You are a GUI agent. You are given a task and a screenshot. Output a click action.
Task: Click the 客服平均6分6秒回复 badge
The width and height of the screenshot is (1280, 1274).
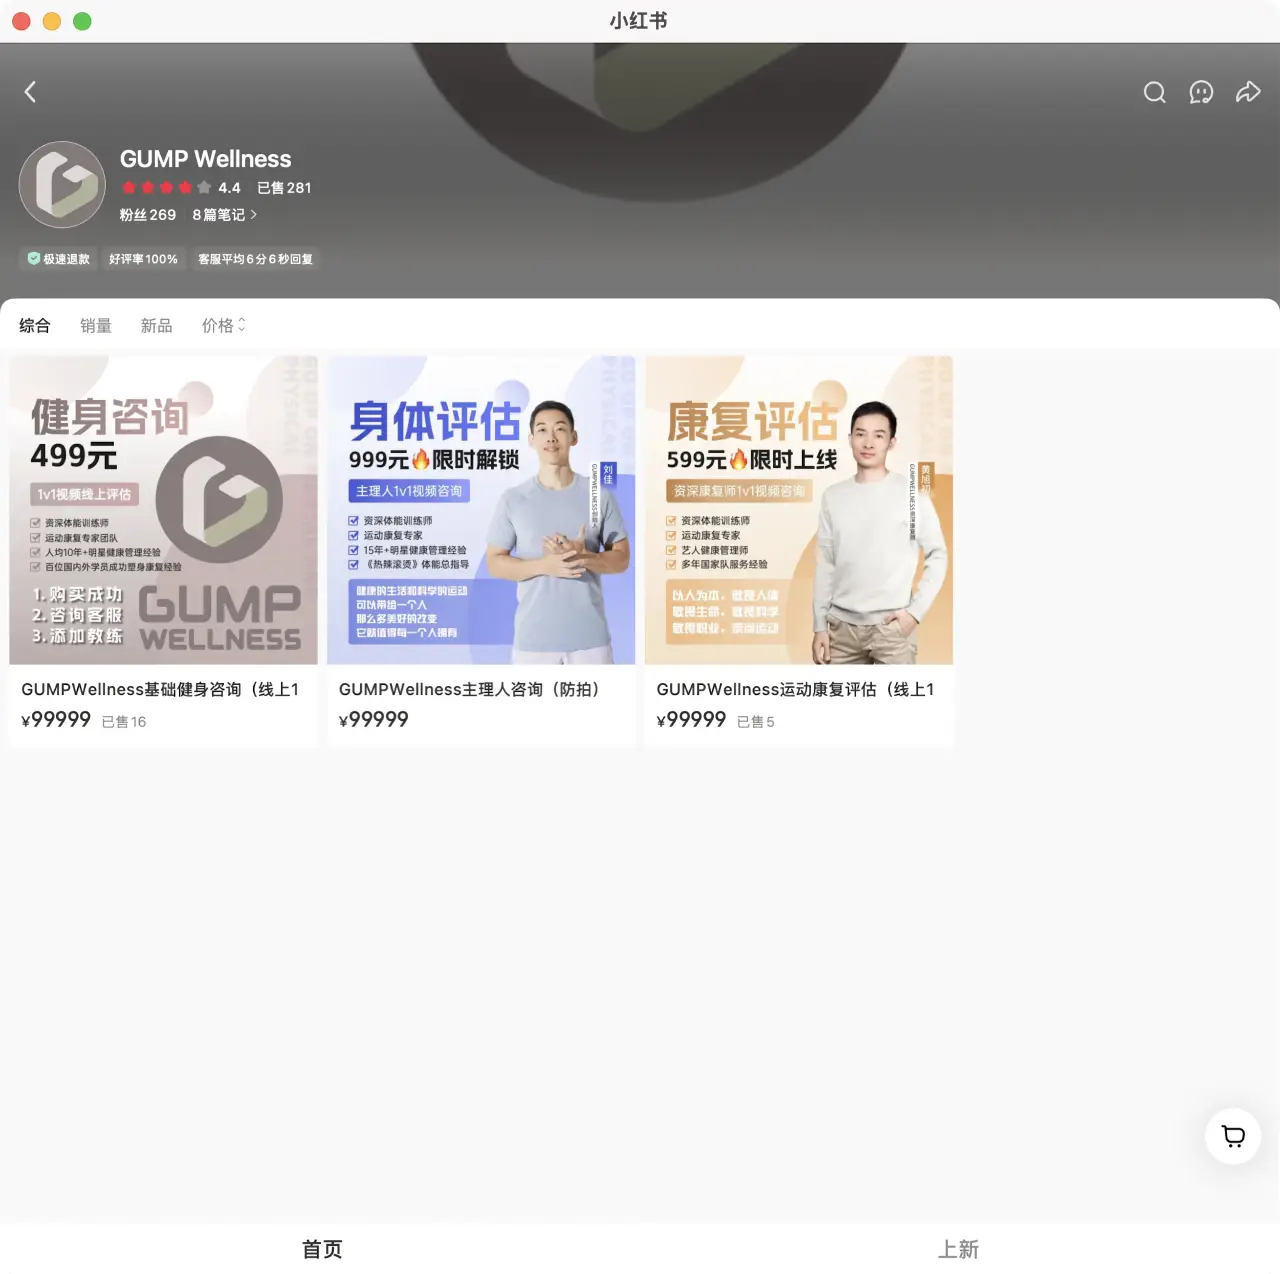pos(255,259)
